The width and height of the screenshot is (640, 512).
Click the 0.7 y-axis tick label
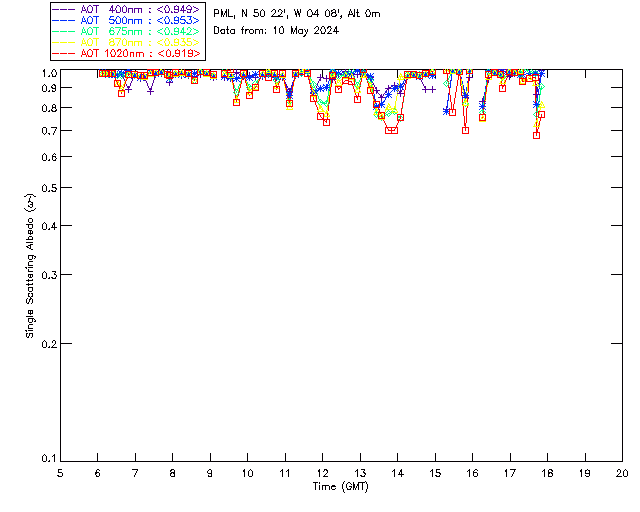pyautogui.click(x=49, y=131)
